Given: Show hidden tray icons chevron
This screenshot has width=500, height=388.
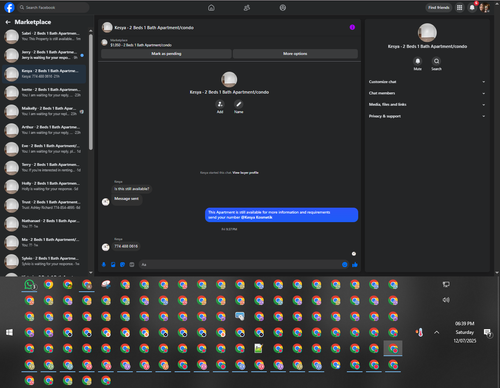Looking at the screenshot, I should point(437,332).
